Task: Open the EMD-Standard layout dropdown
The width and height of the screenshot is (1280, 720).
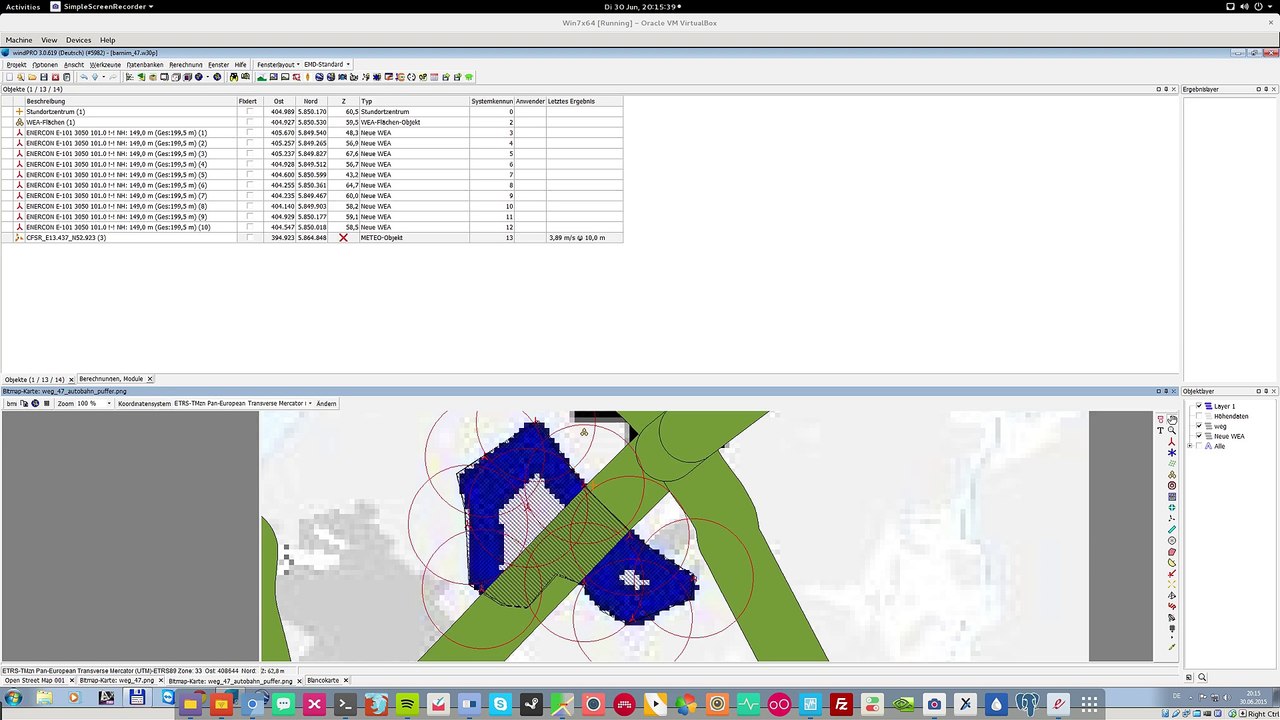Action: (x=327, y=64)
